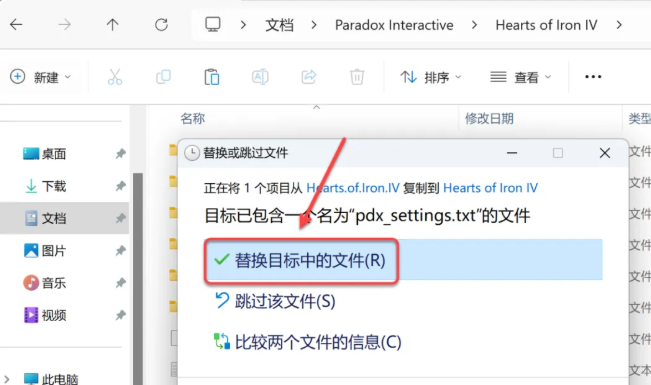This screenshot has height=385, width=651.
Task: Refresh the current folder
Action: (x=161, y=25)
